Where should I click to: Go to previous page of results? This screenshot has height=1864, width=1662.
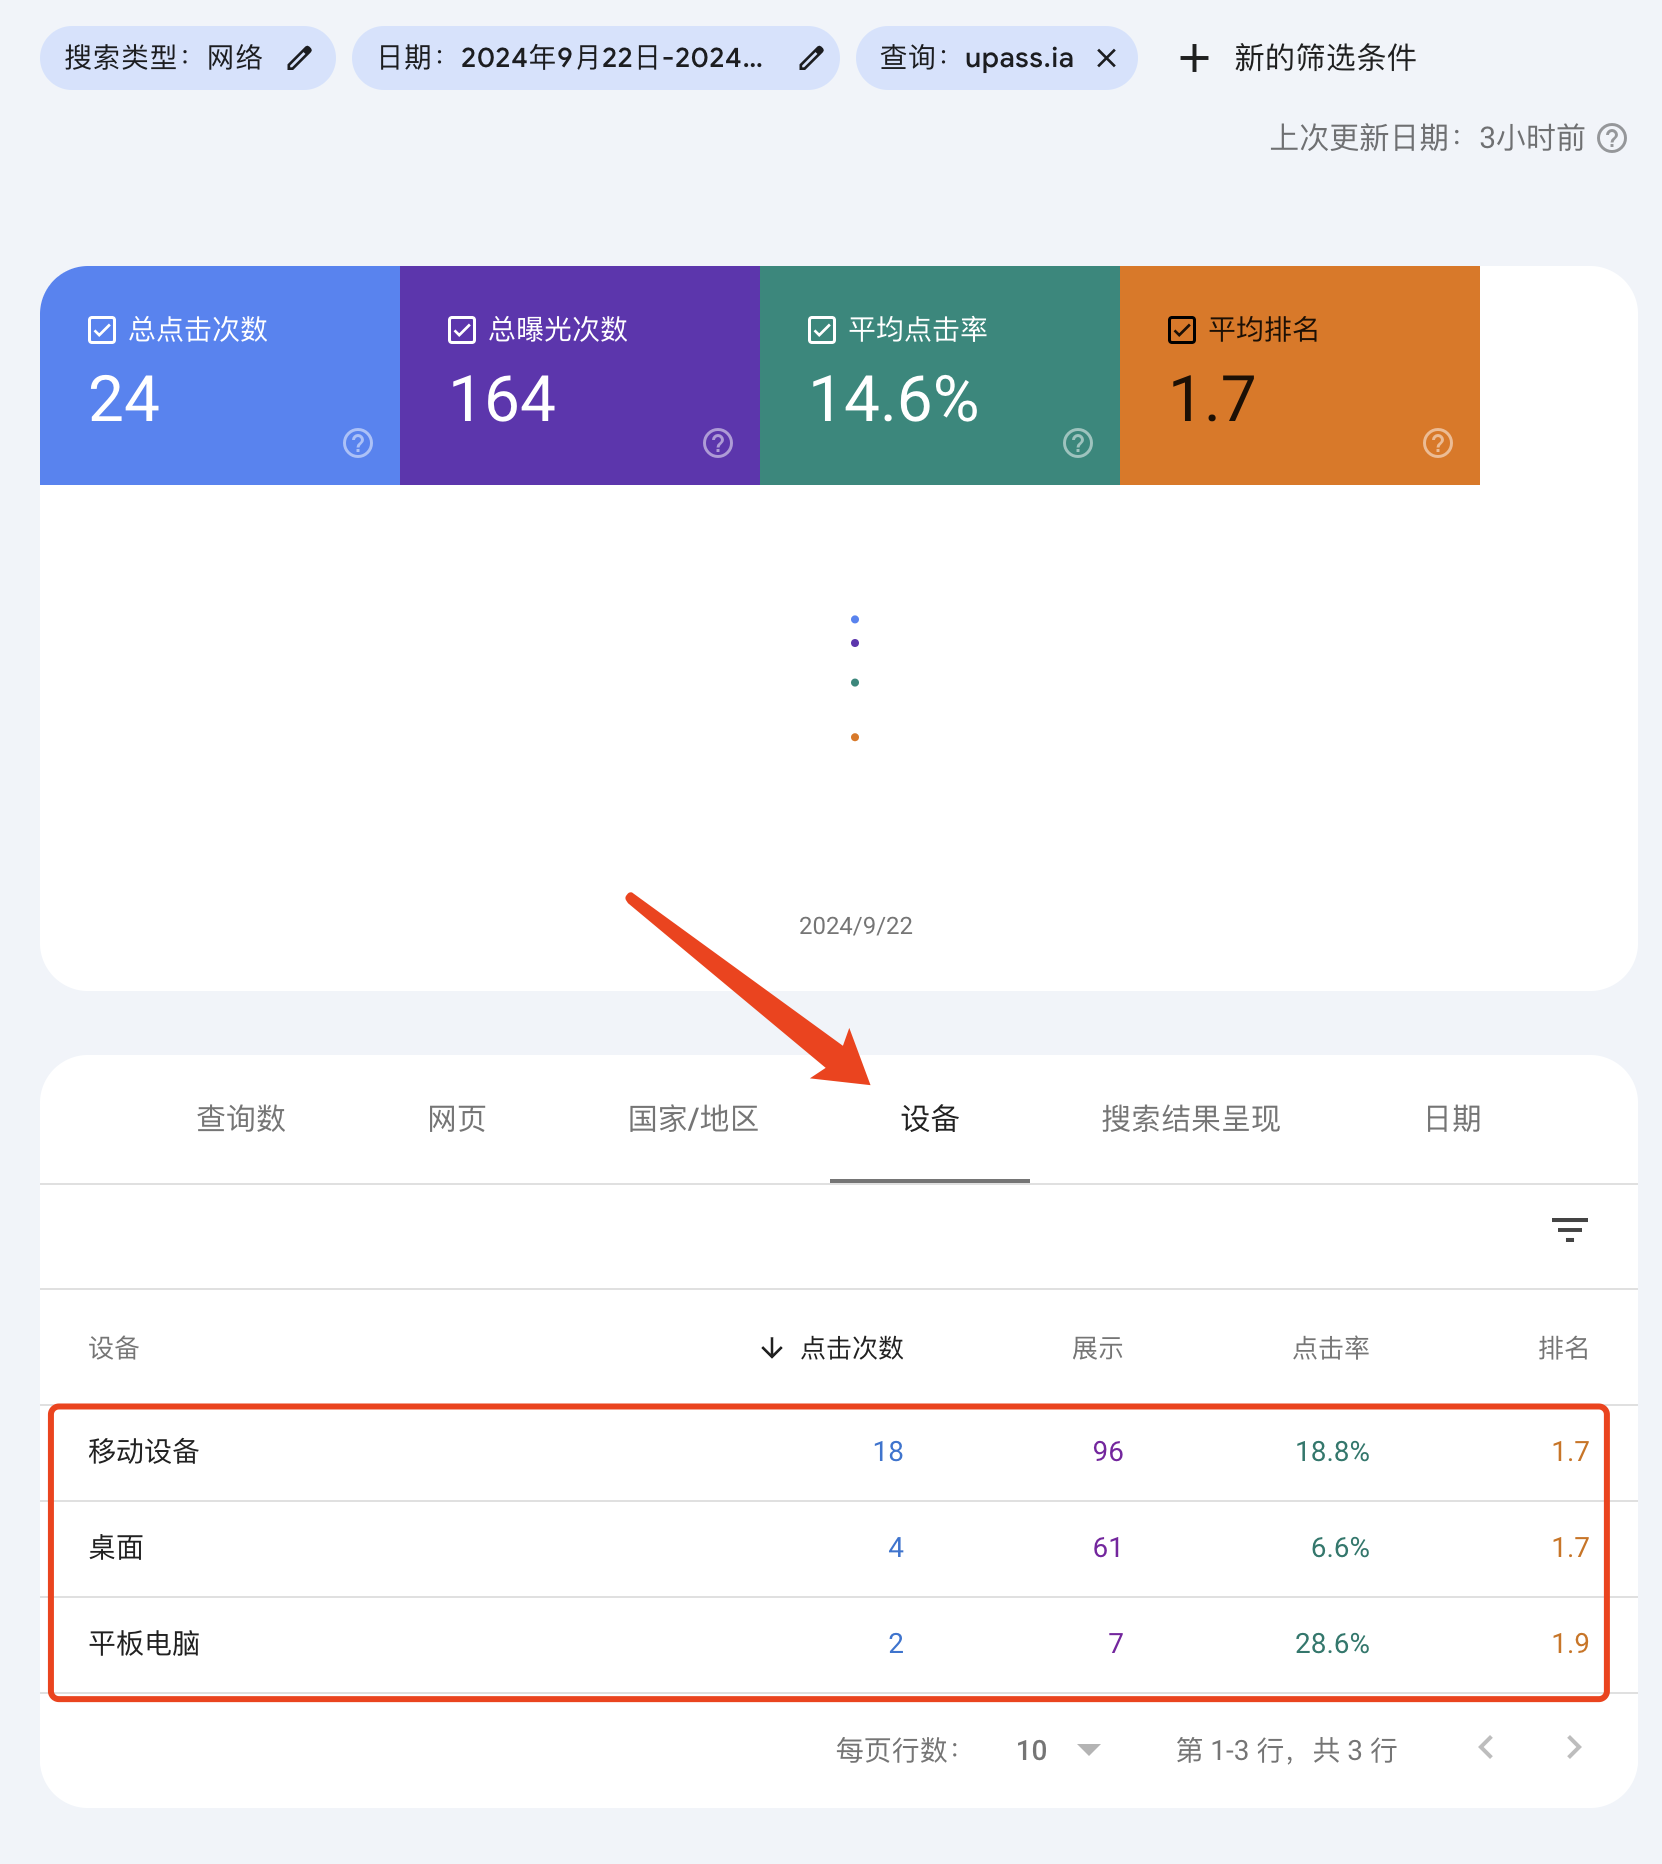(x=1486, y=1748)
